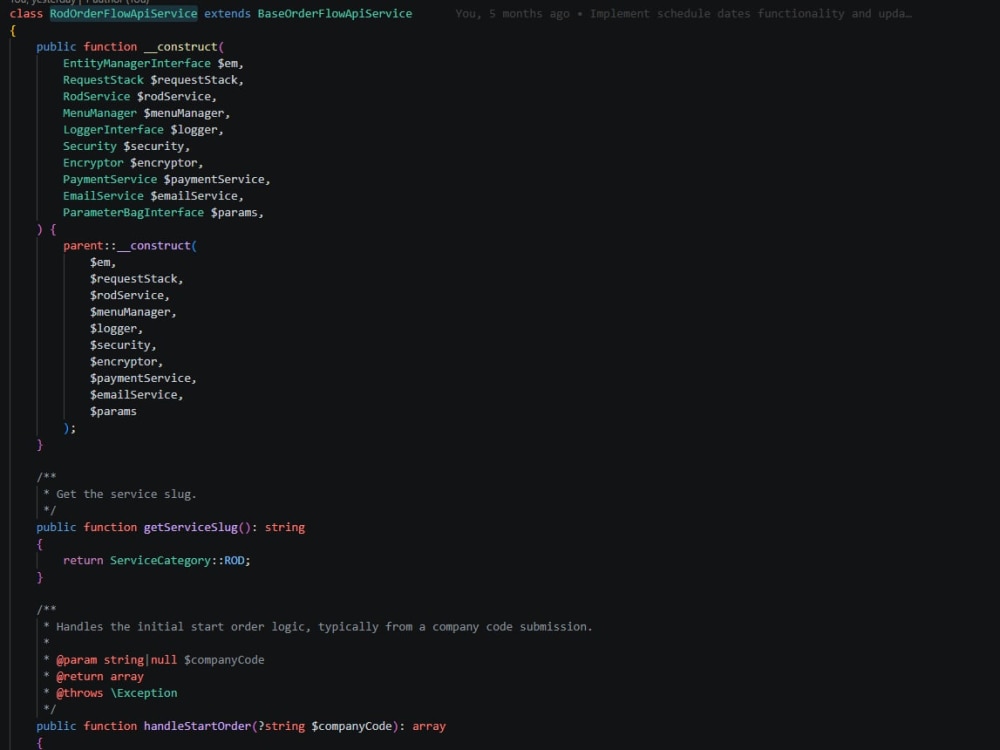Viewport: 1000px width, 750px height.
Task: Click $emailService argument in parent constructor call
Action: point(136,395)
